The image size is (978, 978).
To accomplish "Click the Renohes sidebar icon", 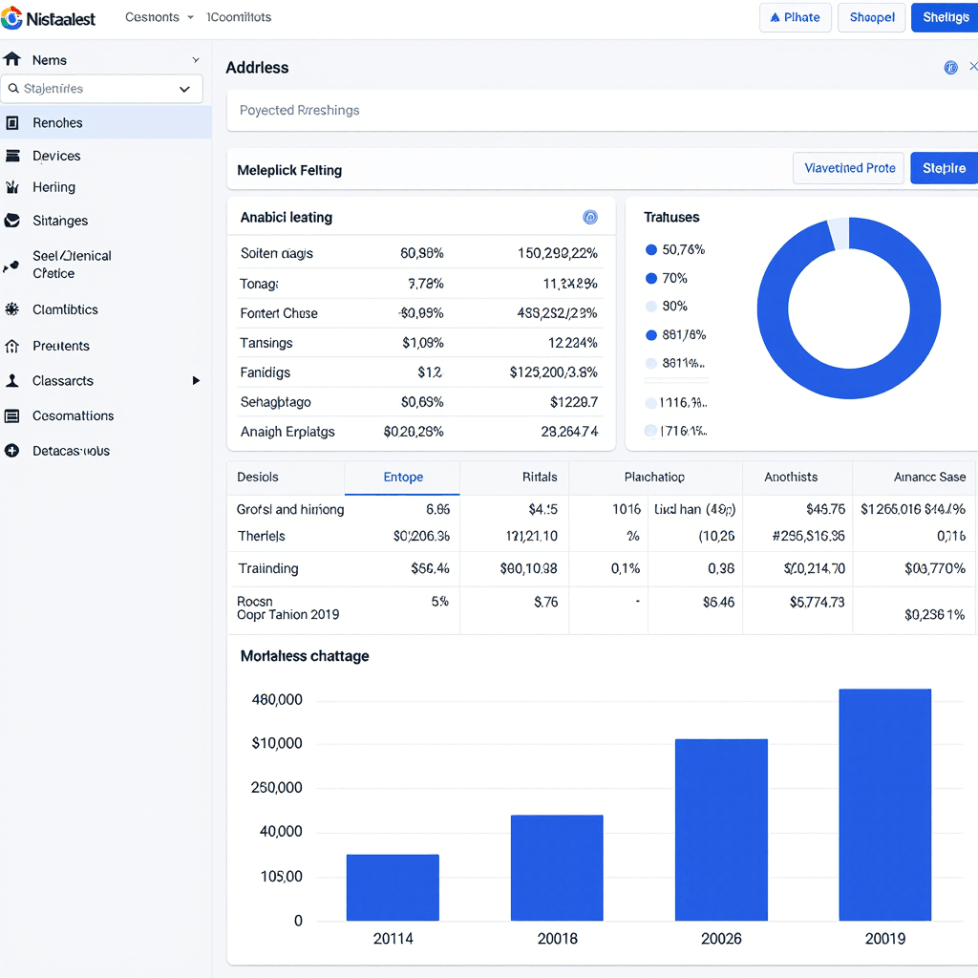I will point(12,123).
